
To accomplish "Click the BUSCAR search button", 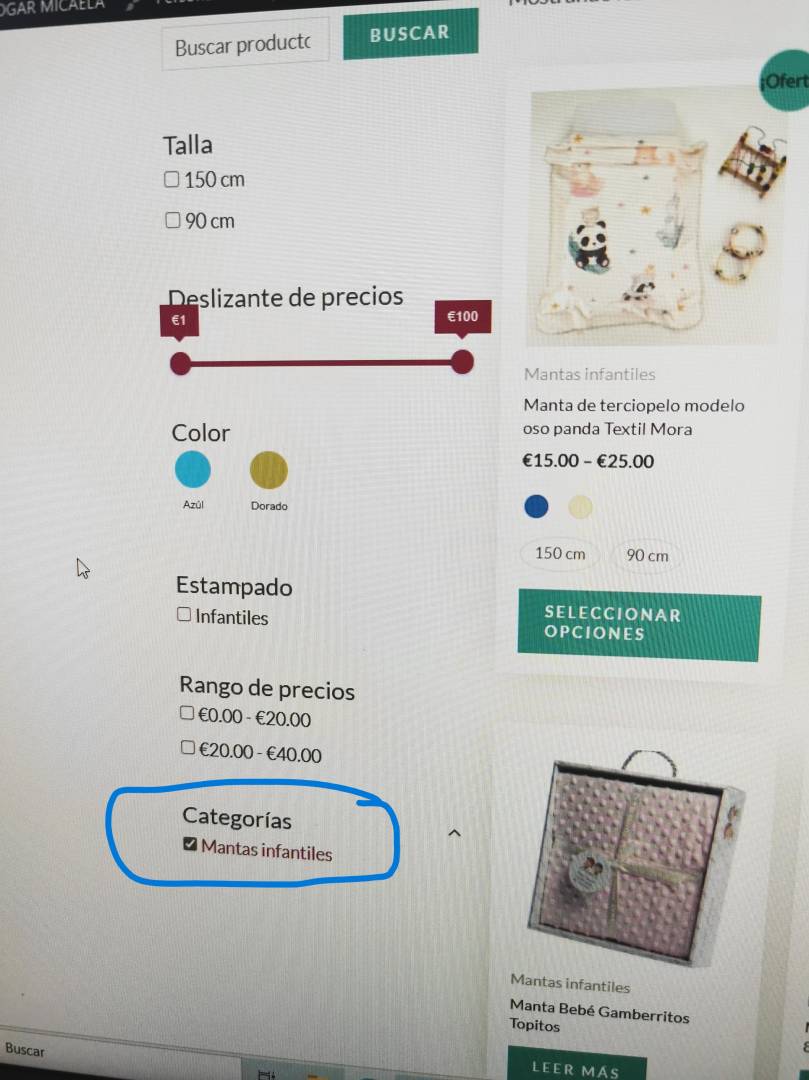I will 410,34.
